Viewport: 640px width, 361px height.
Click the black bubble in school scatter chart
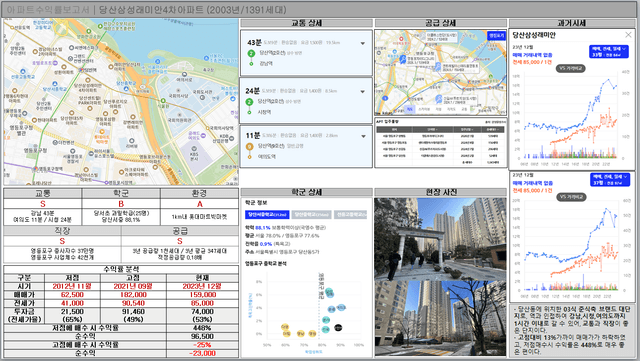pyautogui.click(x=338, y=328)
